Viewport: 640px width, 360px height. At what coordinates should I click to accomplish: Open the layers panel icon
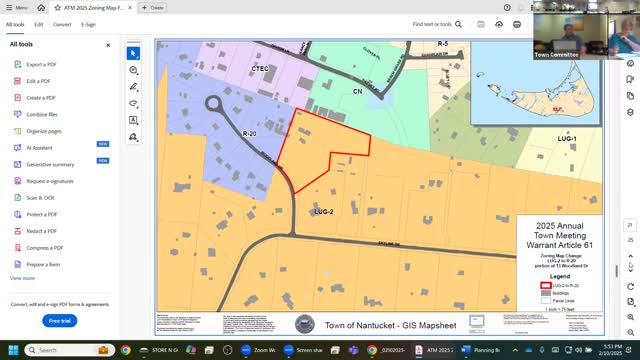tap(630, 112)
